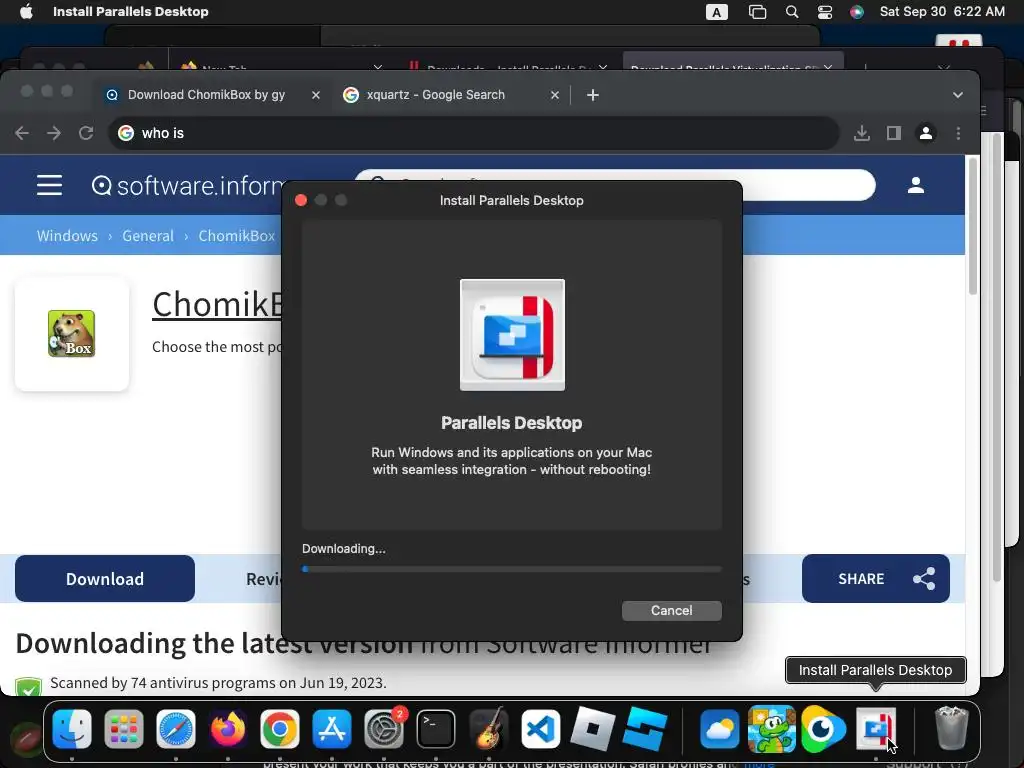This screenshot has height=768, width=1024.
Task: Open Finder from the Dock
Action: [71, 729]
